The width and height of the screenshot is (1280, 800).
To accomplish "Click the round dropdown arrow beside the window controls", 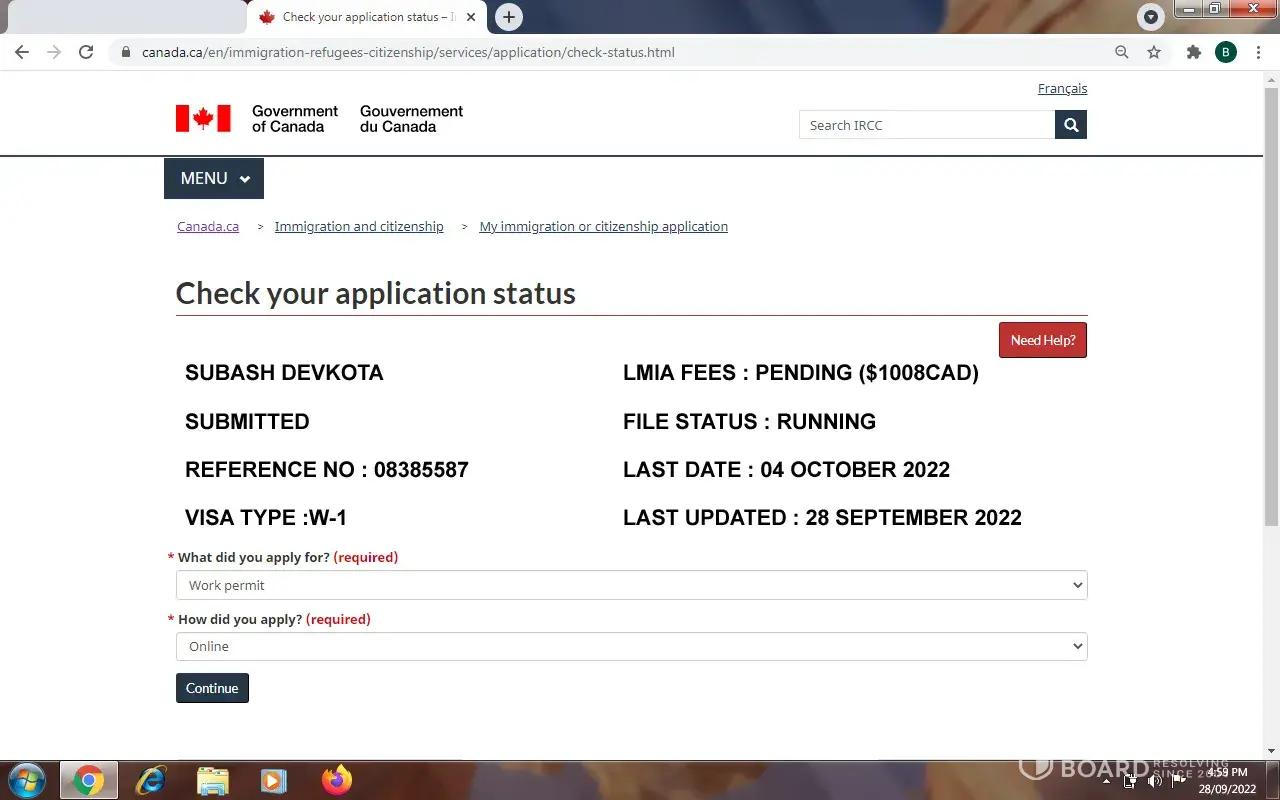I will pos(1151,17).
